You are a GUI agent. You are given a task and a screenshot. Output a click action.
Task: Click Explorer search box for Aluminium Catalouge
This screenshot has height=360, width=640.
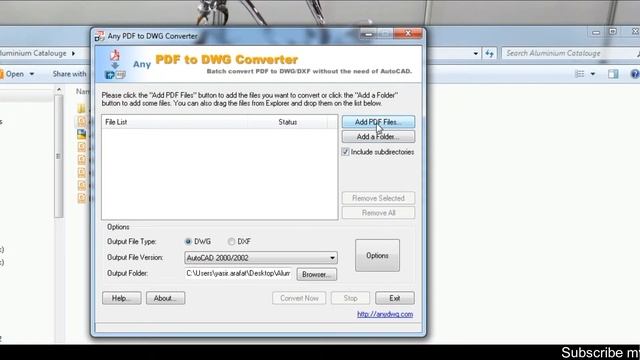click(x=570, y=53)
